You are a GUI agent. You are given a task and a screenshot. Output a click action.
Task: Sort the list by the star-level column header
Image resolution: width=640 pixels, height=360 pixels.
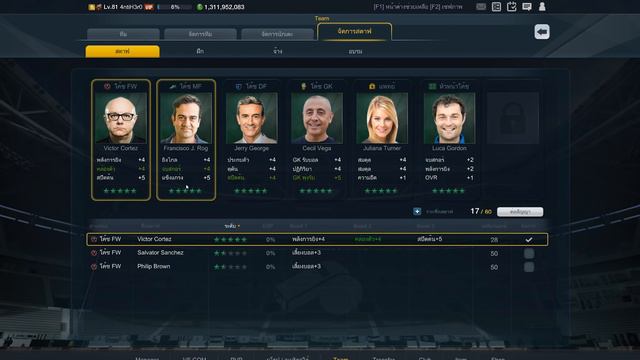point(232,226)
